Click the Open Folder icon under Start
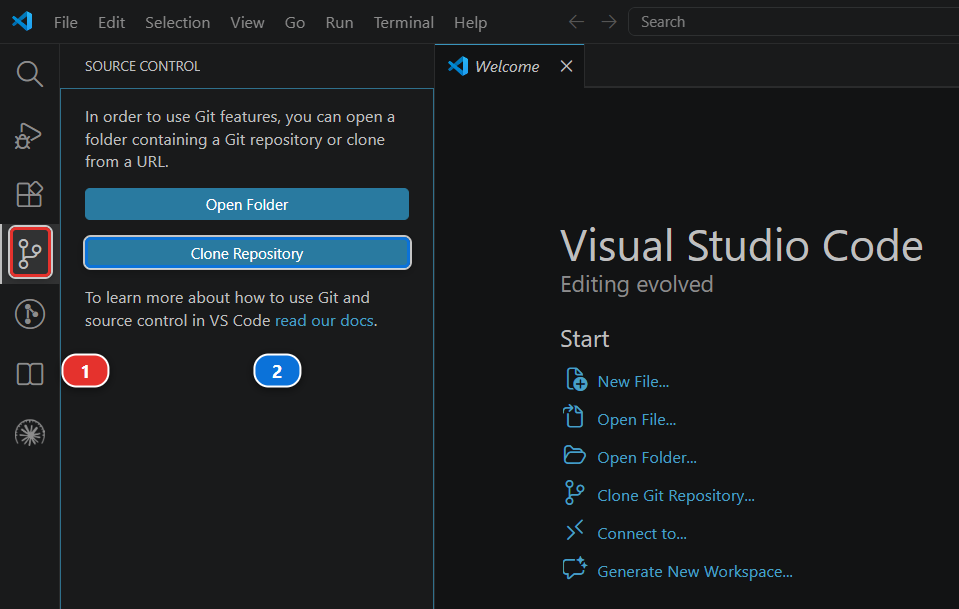Image resolution: width=959 pixels, height=609 pixels. (x=574, y=455)
